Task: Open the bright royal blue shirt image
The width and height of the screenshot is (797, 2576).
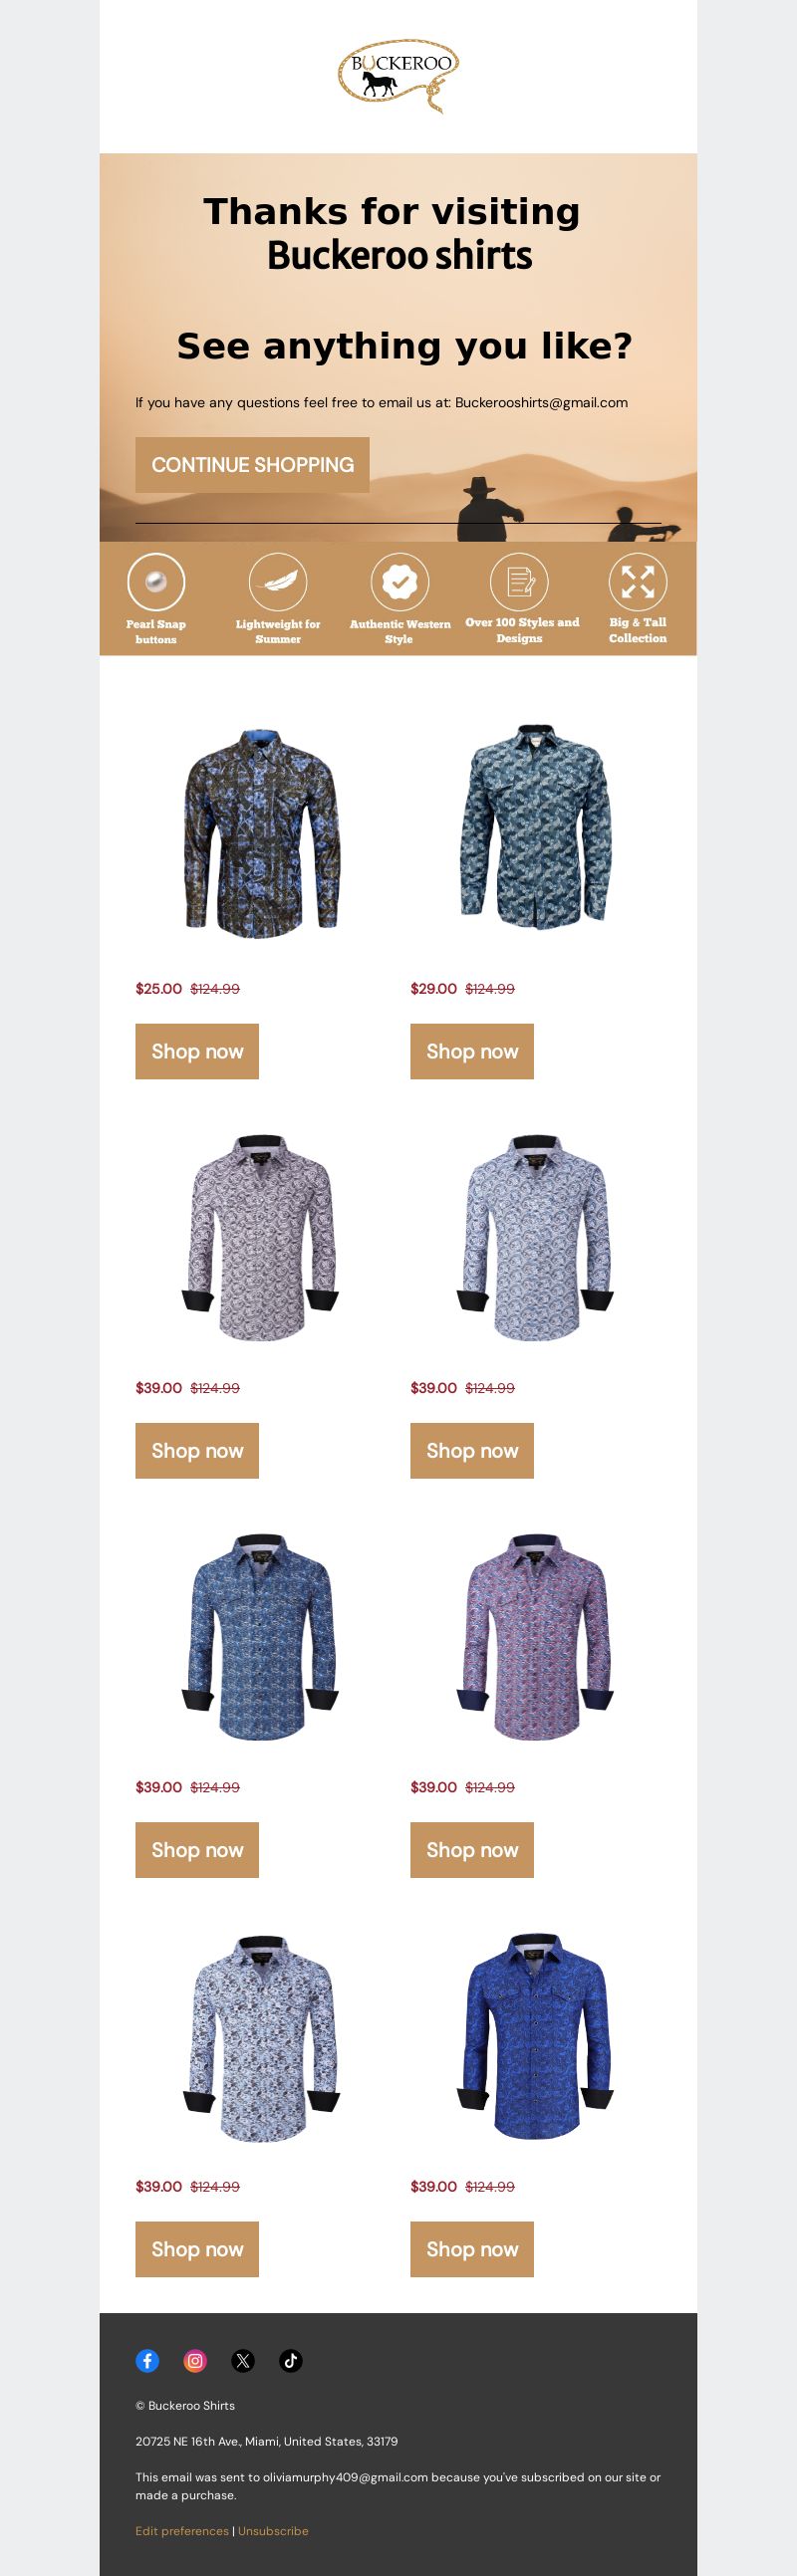Action: [536, 2037]
